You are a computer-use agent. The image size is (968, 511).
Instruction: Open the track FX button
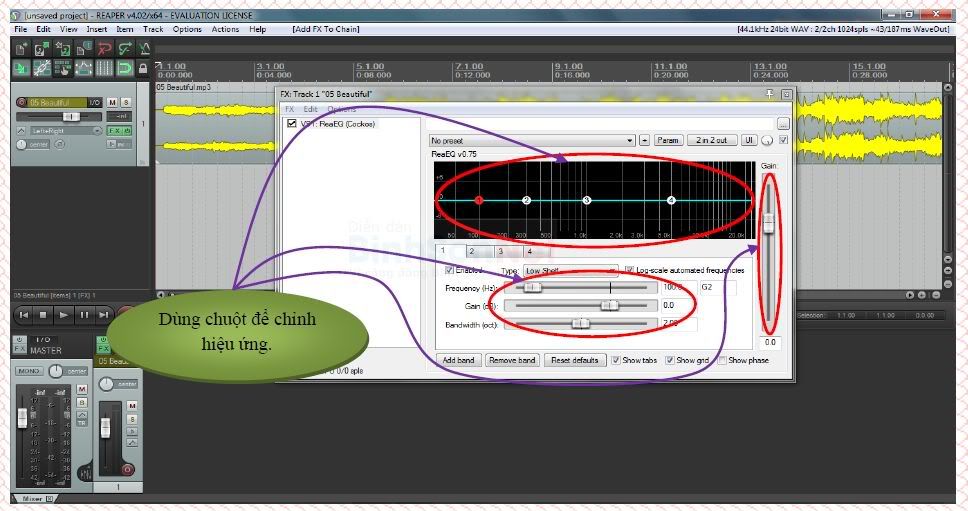(114, 131)
